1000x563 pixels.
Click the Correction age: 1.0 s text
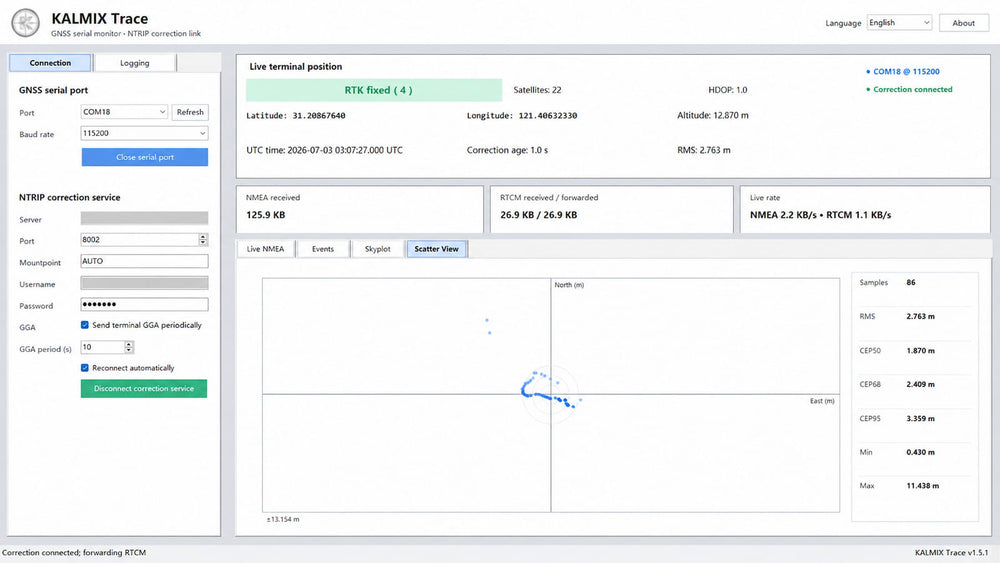click(x=508, y=150)
